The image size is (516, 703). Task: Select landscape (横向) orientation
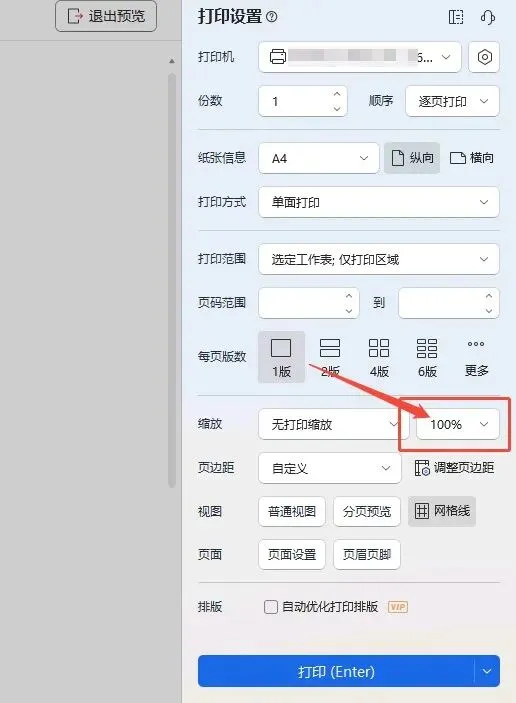point(472,158)
